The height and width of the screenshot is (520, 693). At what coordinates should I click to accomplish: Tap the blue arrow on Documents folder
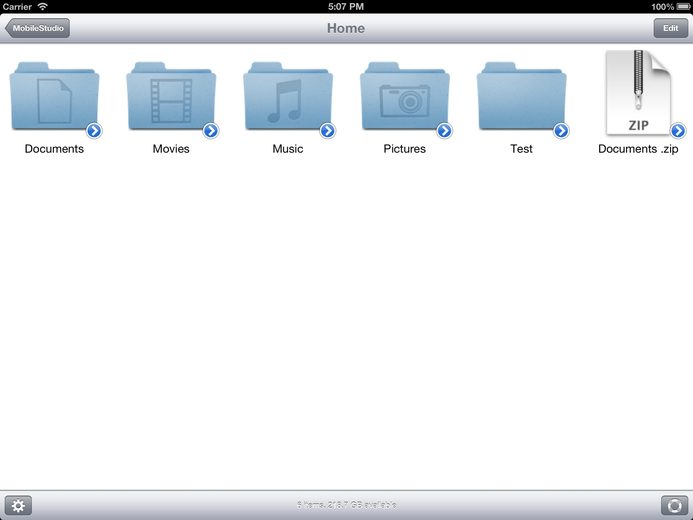(x=94, y=131)
